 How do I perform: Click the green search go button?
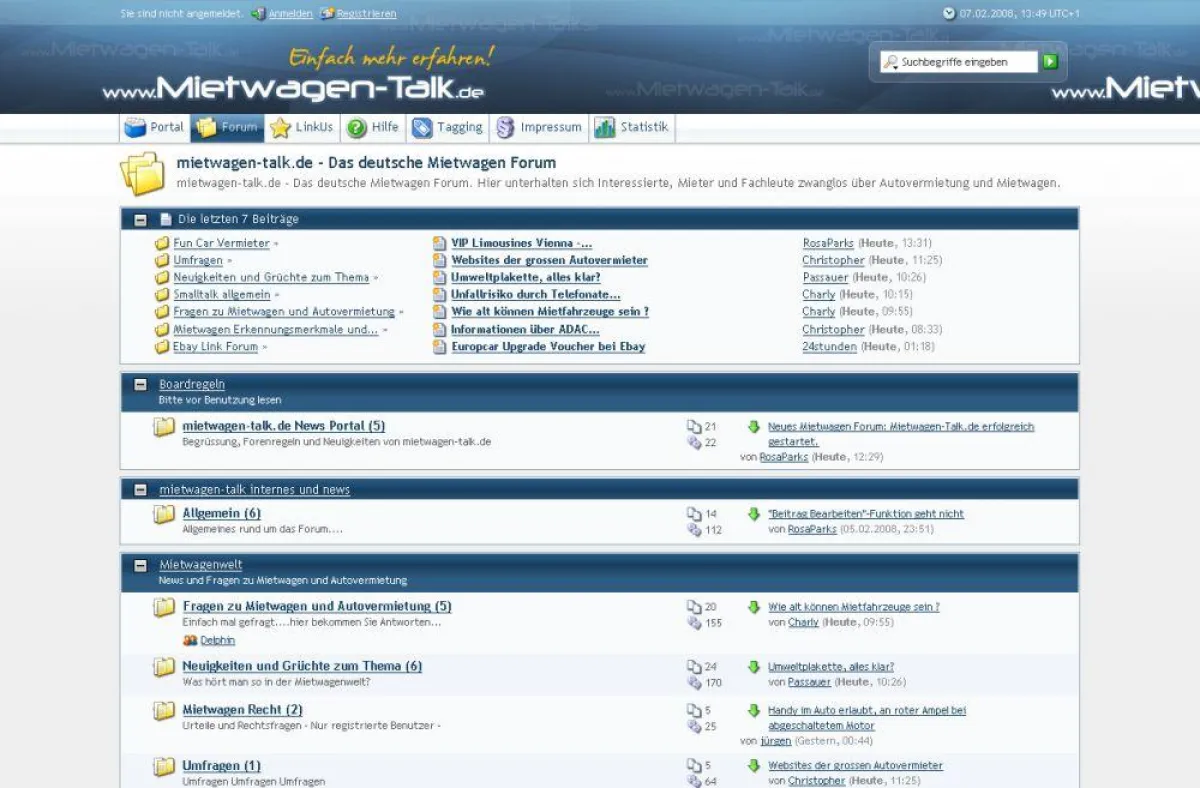coord(1049,62)
